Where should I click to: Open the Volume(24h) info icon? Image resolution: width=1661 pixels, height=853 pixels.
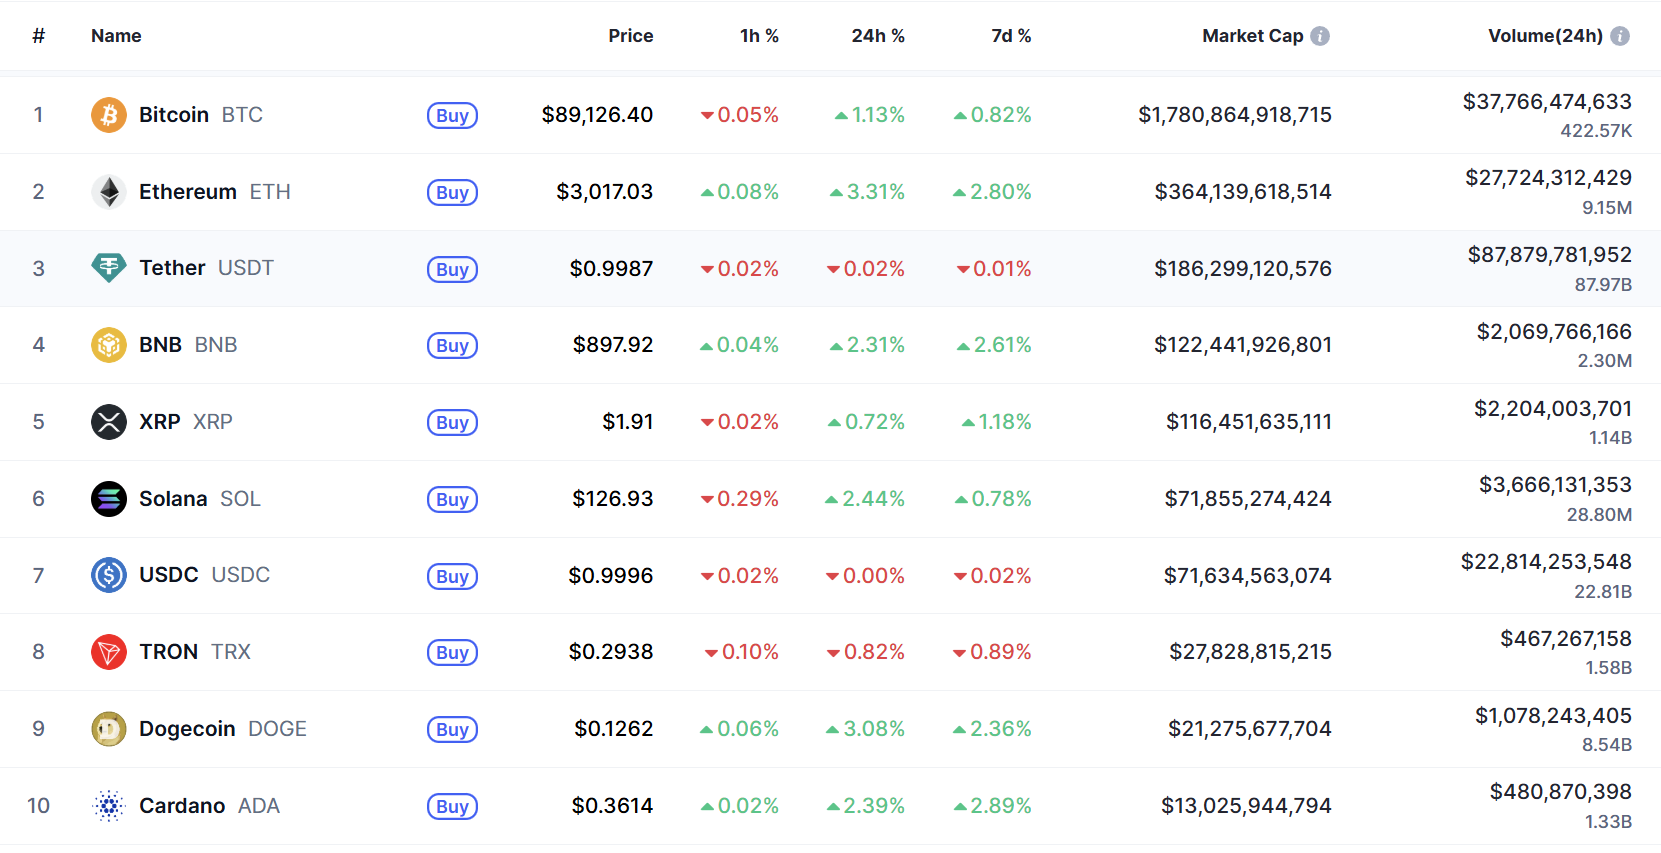coord(1620,36)
